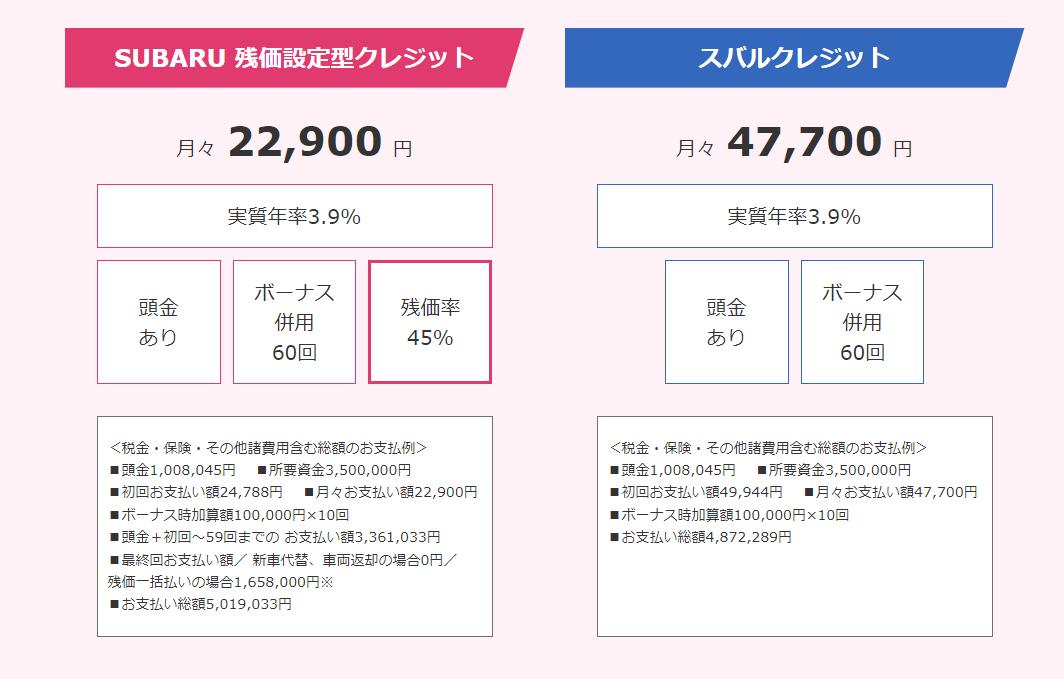Screen dimensions: 1064x679
Task: Click 頭金あり box in pink residual-value plan
Action: coord(159,322)
